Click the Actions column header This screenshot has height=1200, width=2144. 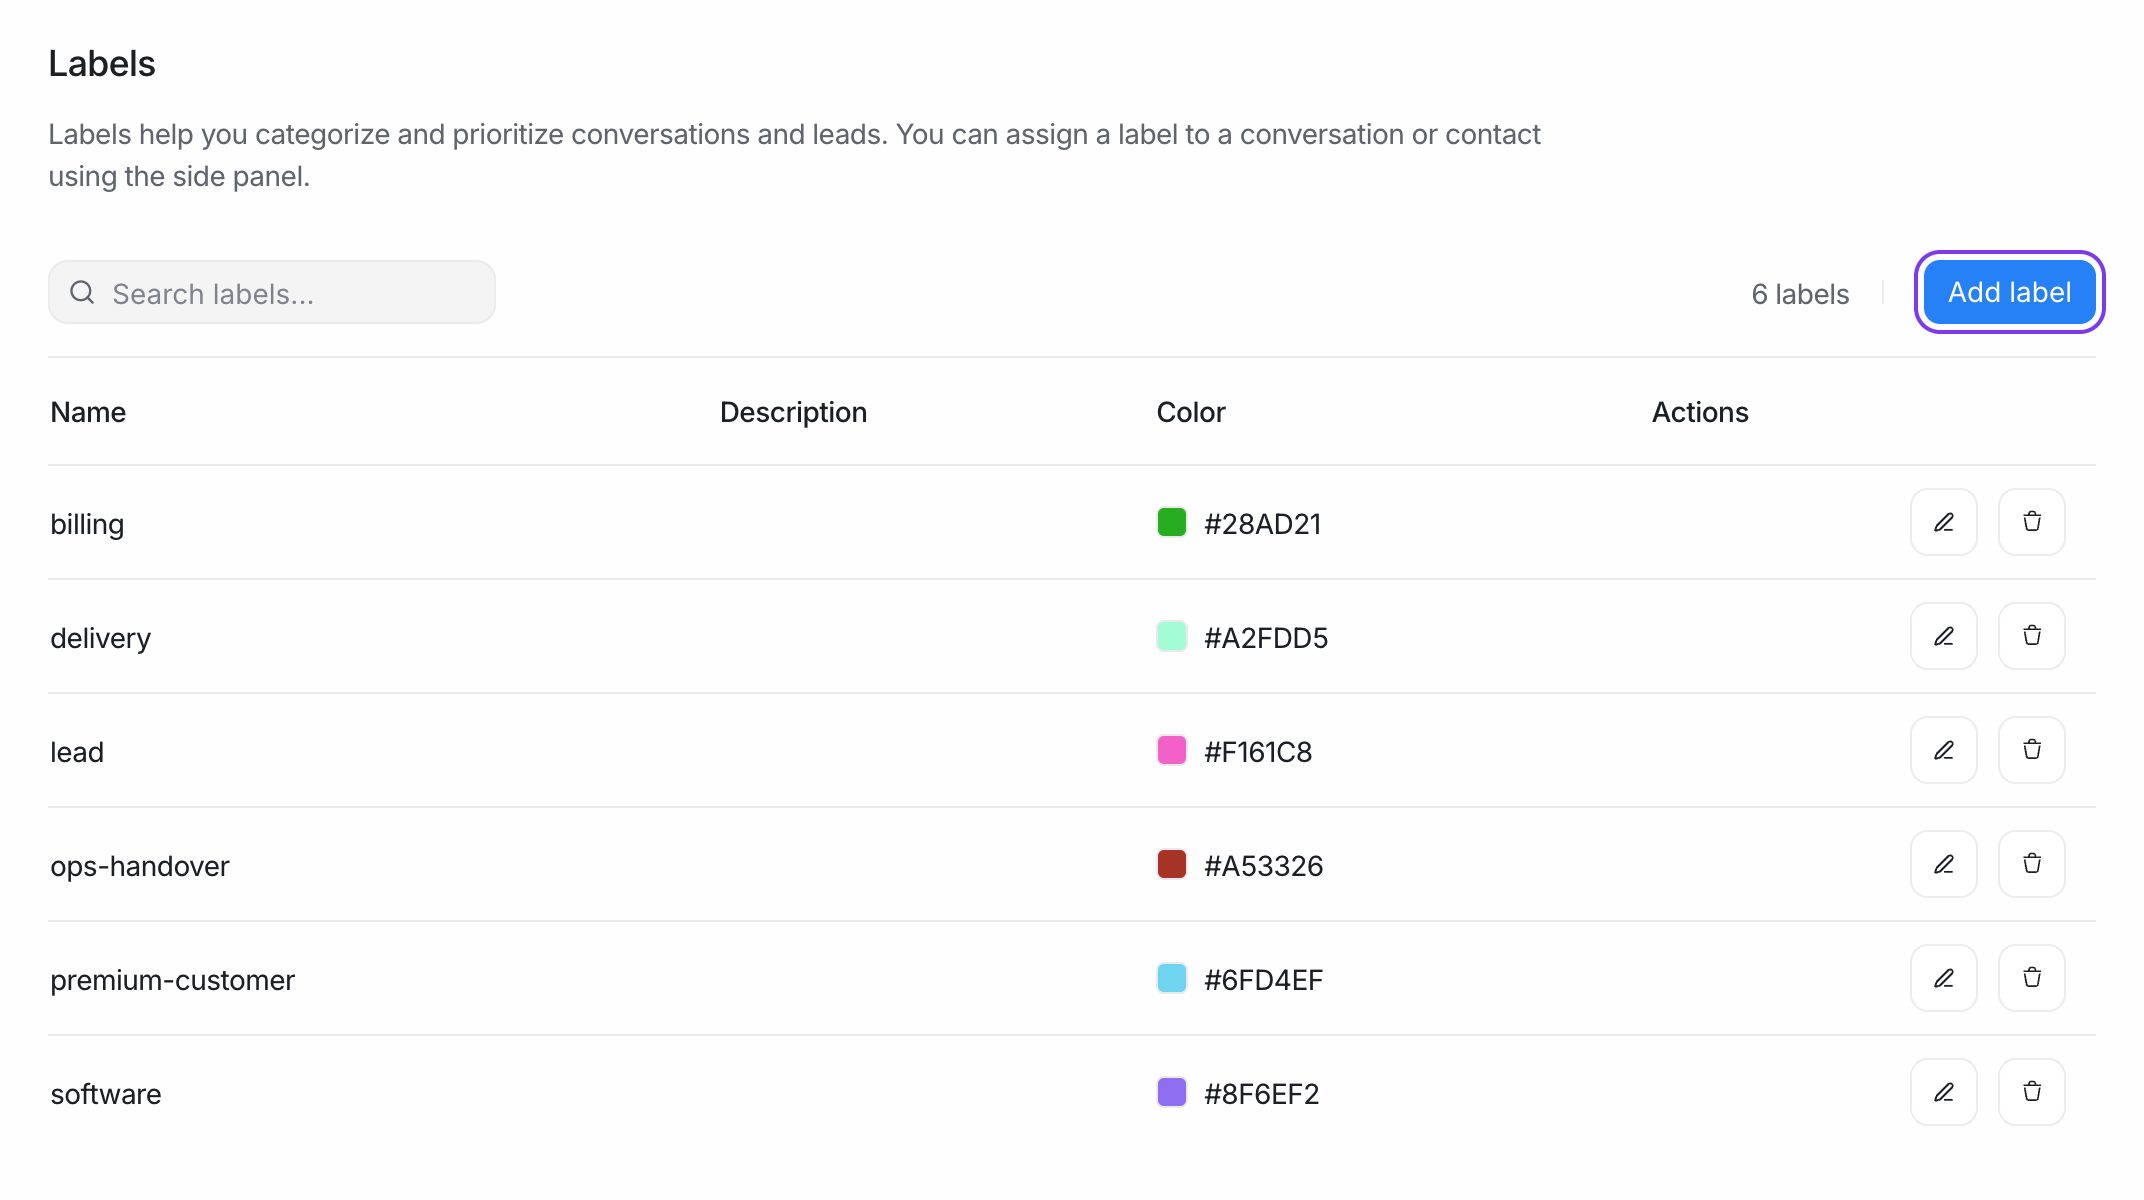point(1699,412)
